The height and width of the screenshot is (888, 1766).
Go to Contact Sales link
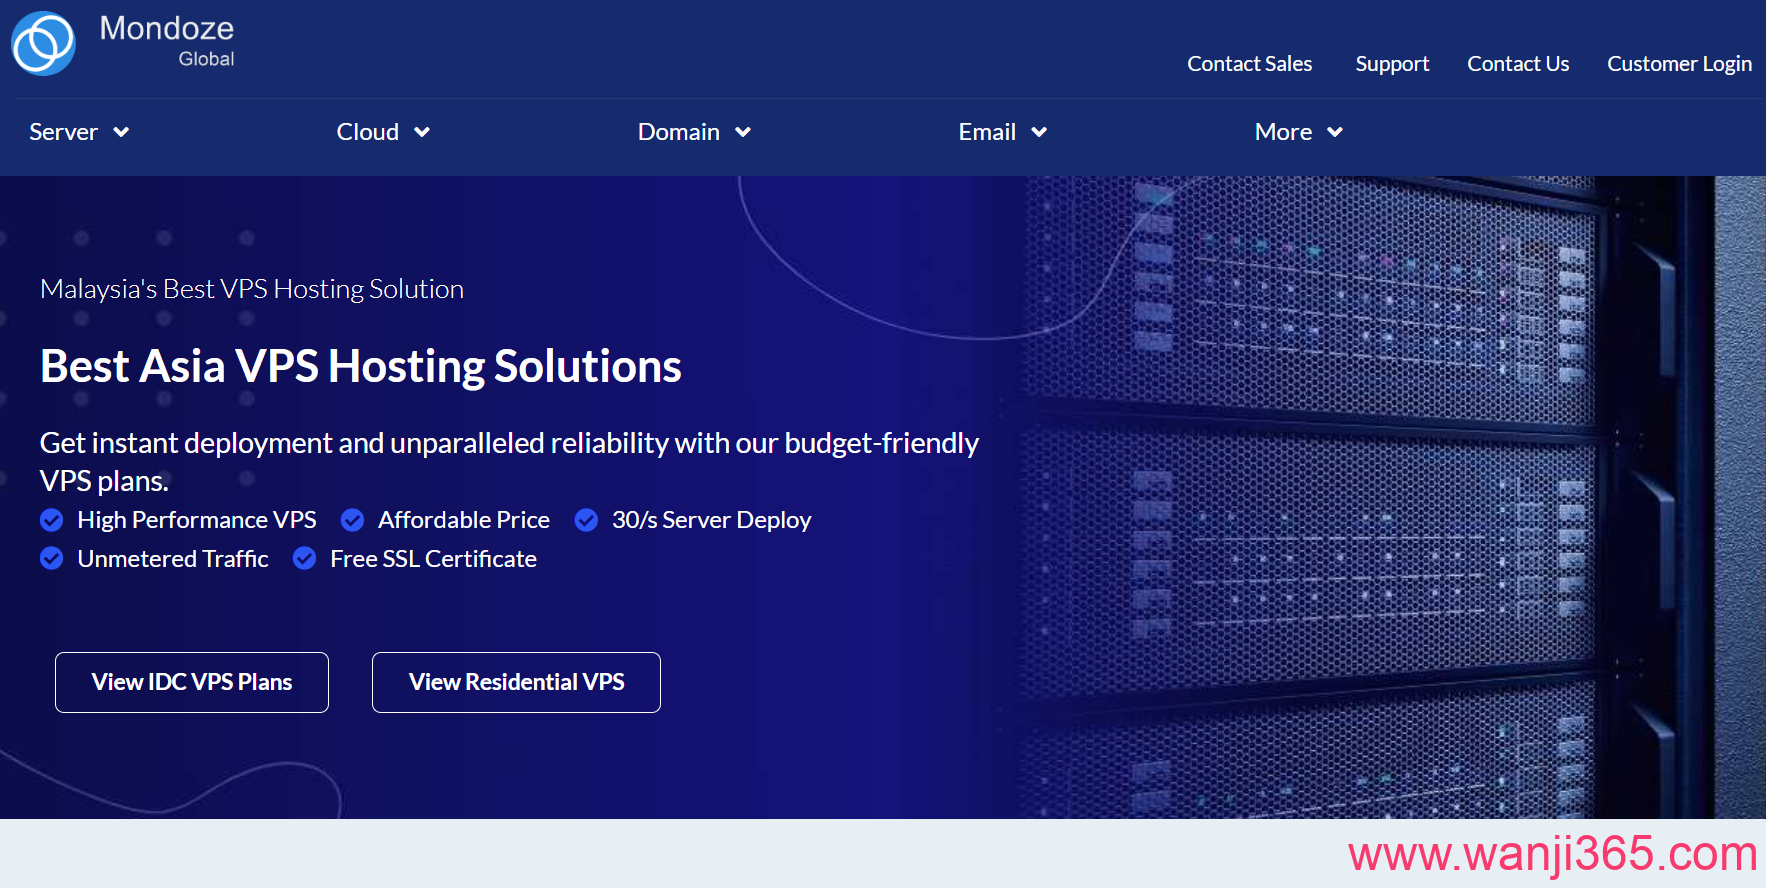tap(1249, 64)
